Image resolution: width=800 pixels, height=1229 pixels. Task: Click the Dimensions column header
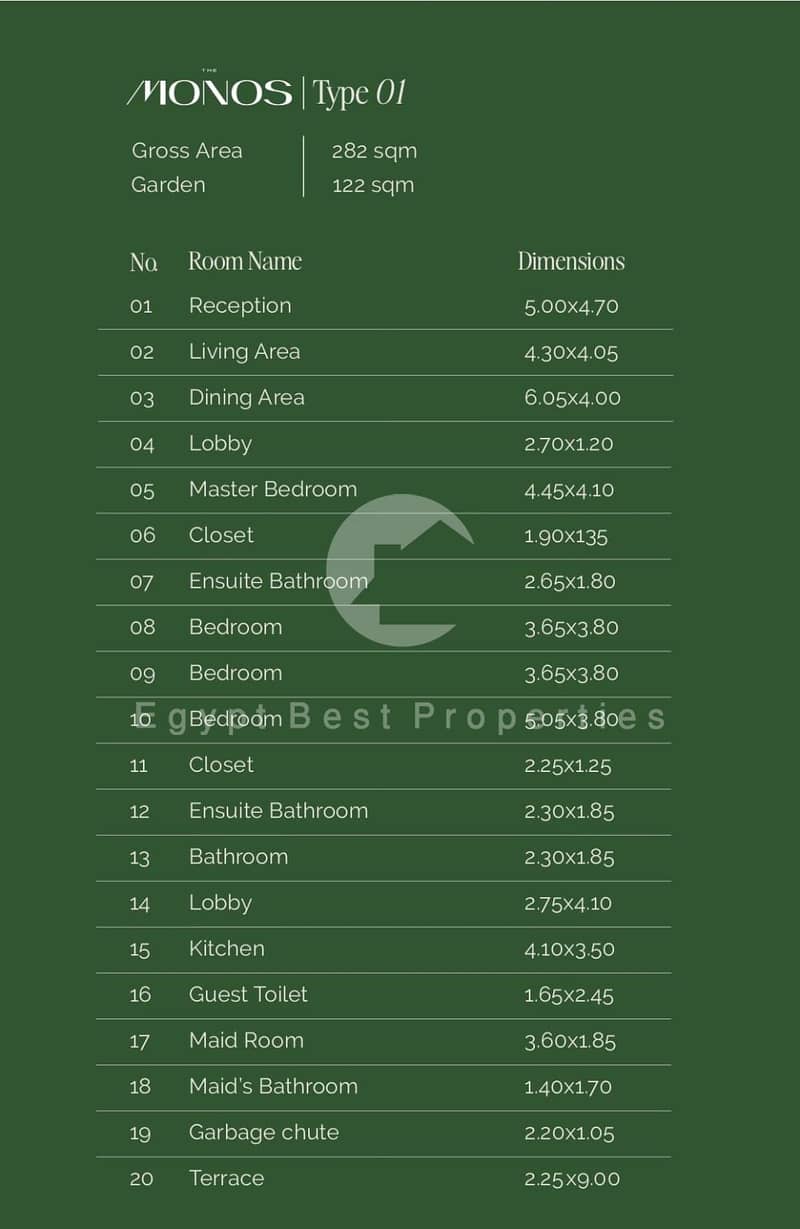click(x=571, y=262)
